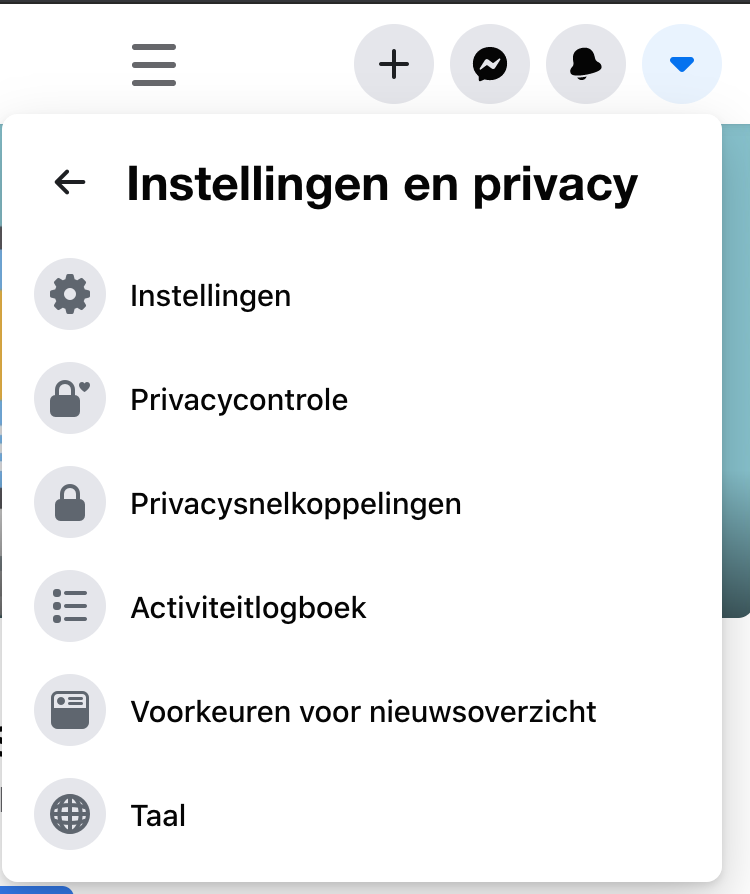The height and width of the screenshot is (894, 750).
Task: Choose the Taal language option
Action: pyautogui.click(x=158, y=816)
